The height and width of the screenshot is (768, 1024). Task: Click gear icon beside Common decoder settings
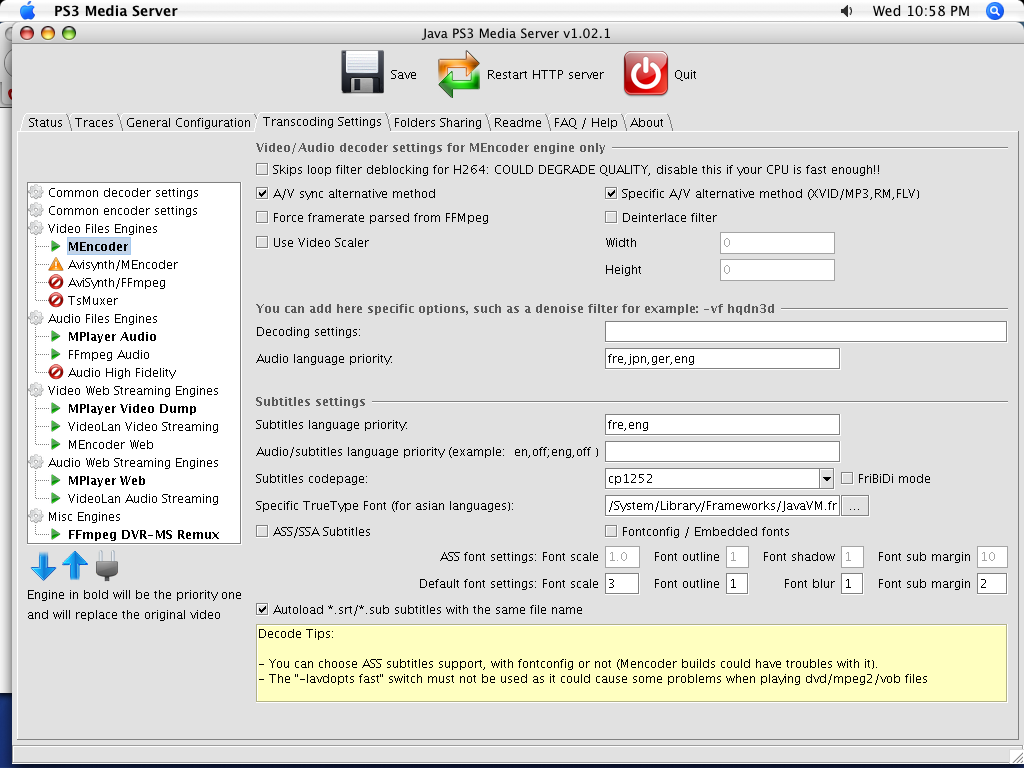pyautogui.click(x=36, y=193)
